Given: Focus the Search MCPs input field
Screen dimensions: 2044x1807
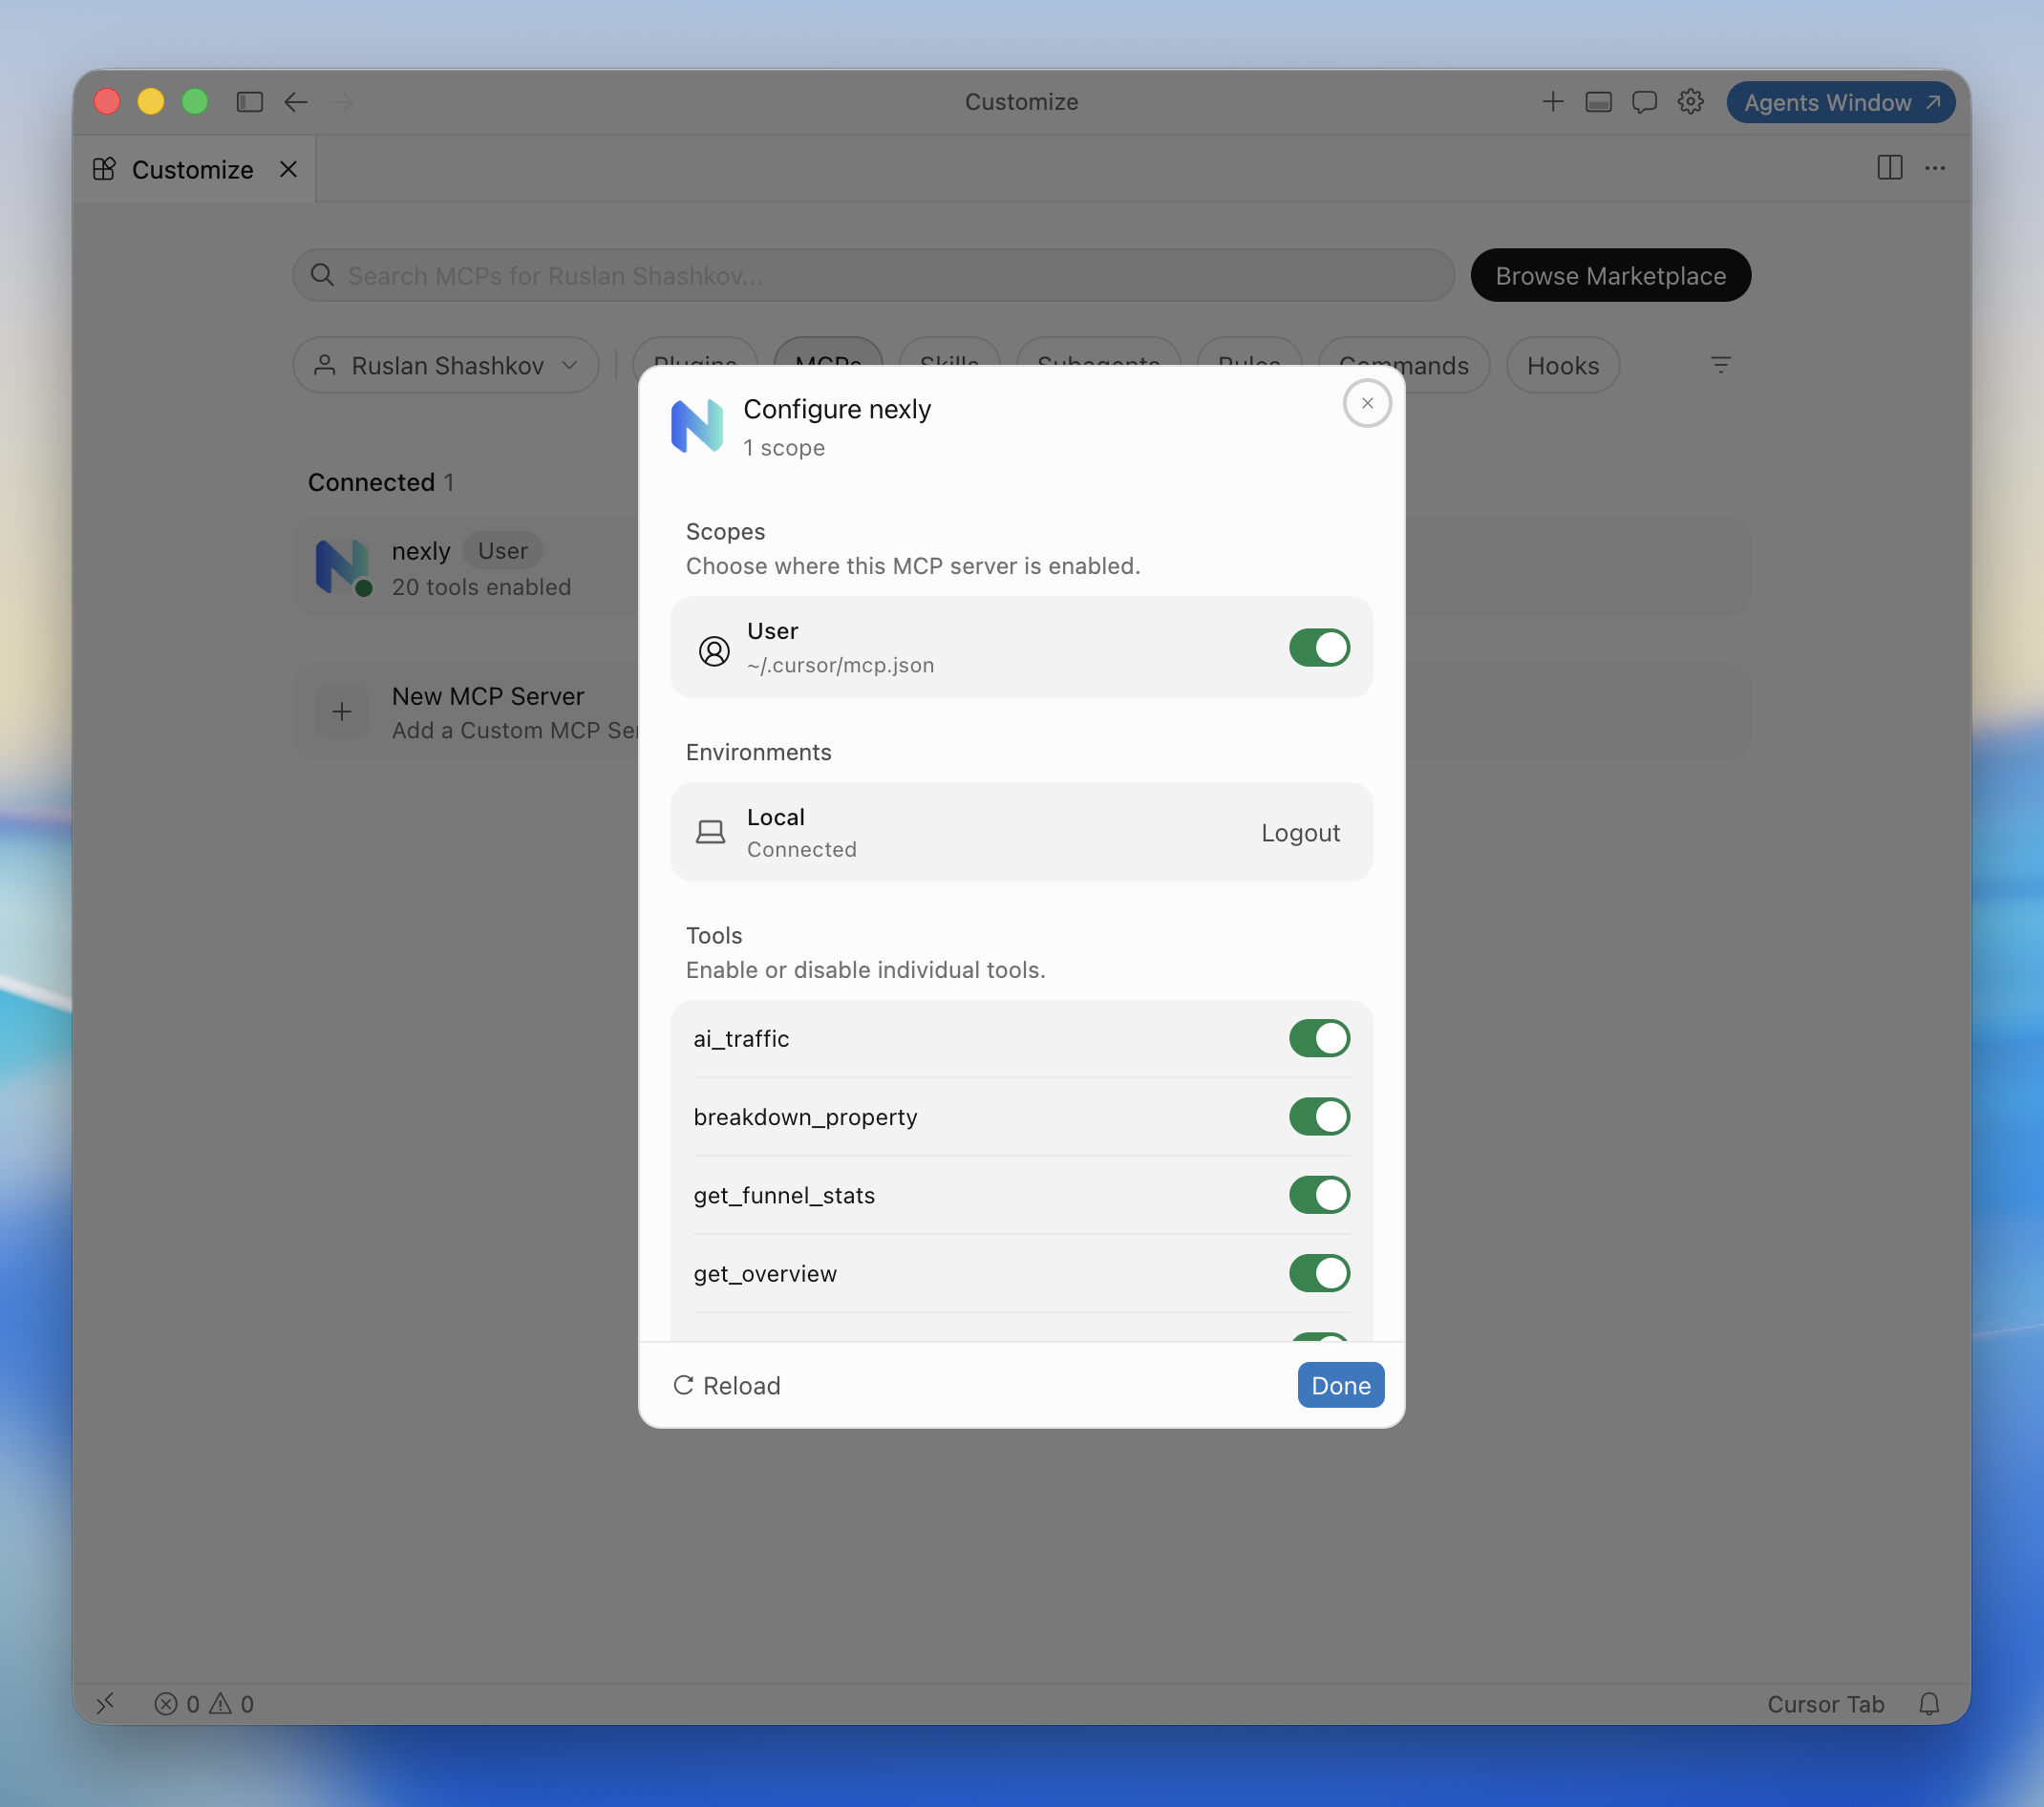Looking at the screenshot, I should (873, 275).
